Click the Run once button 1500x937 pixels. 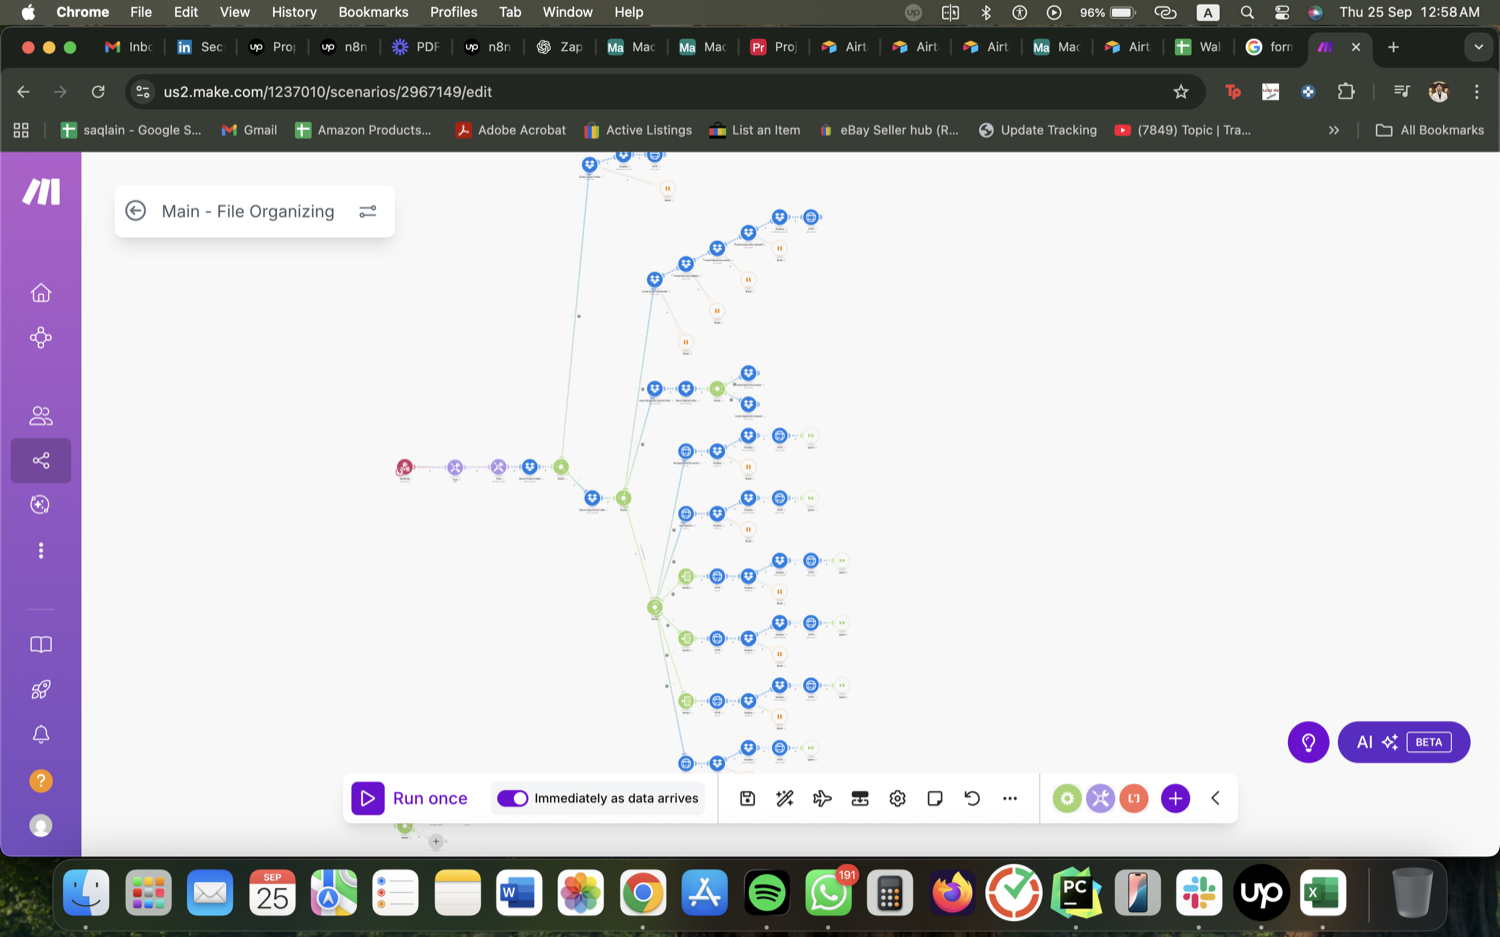click(x=410, y=798)
